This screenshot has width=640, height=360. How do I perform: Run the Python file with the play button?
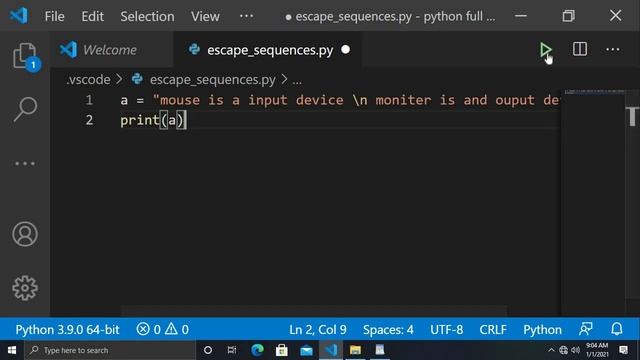point(545,50)
